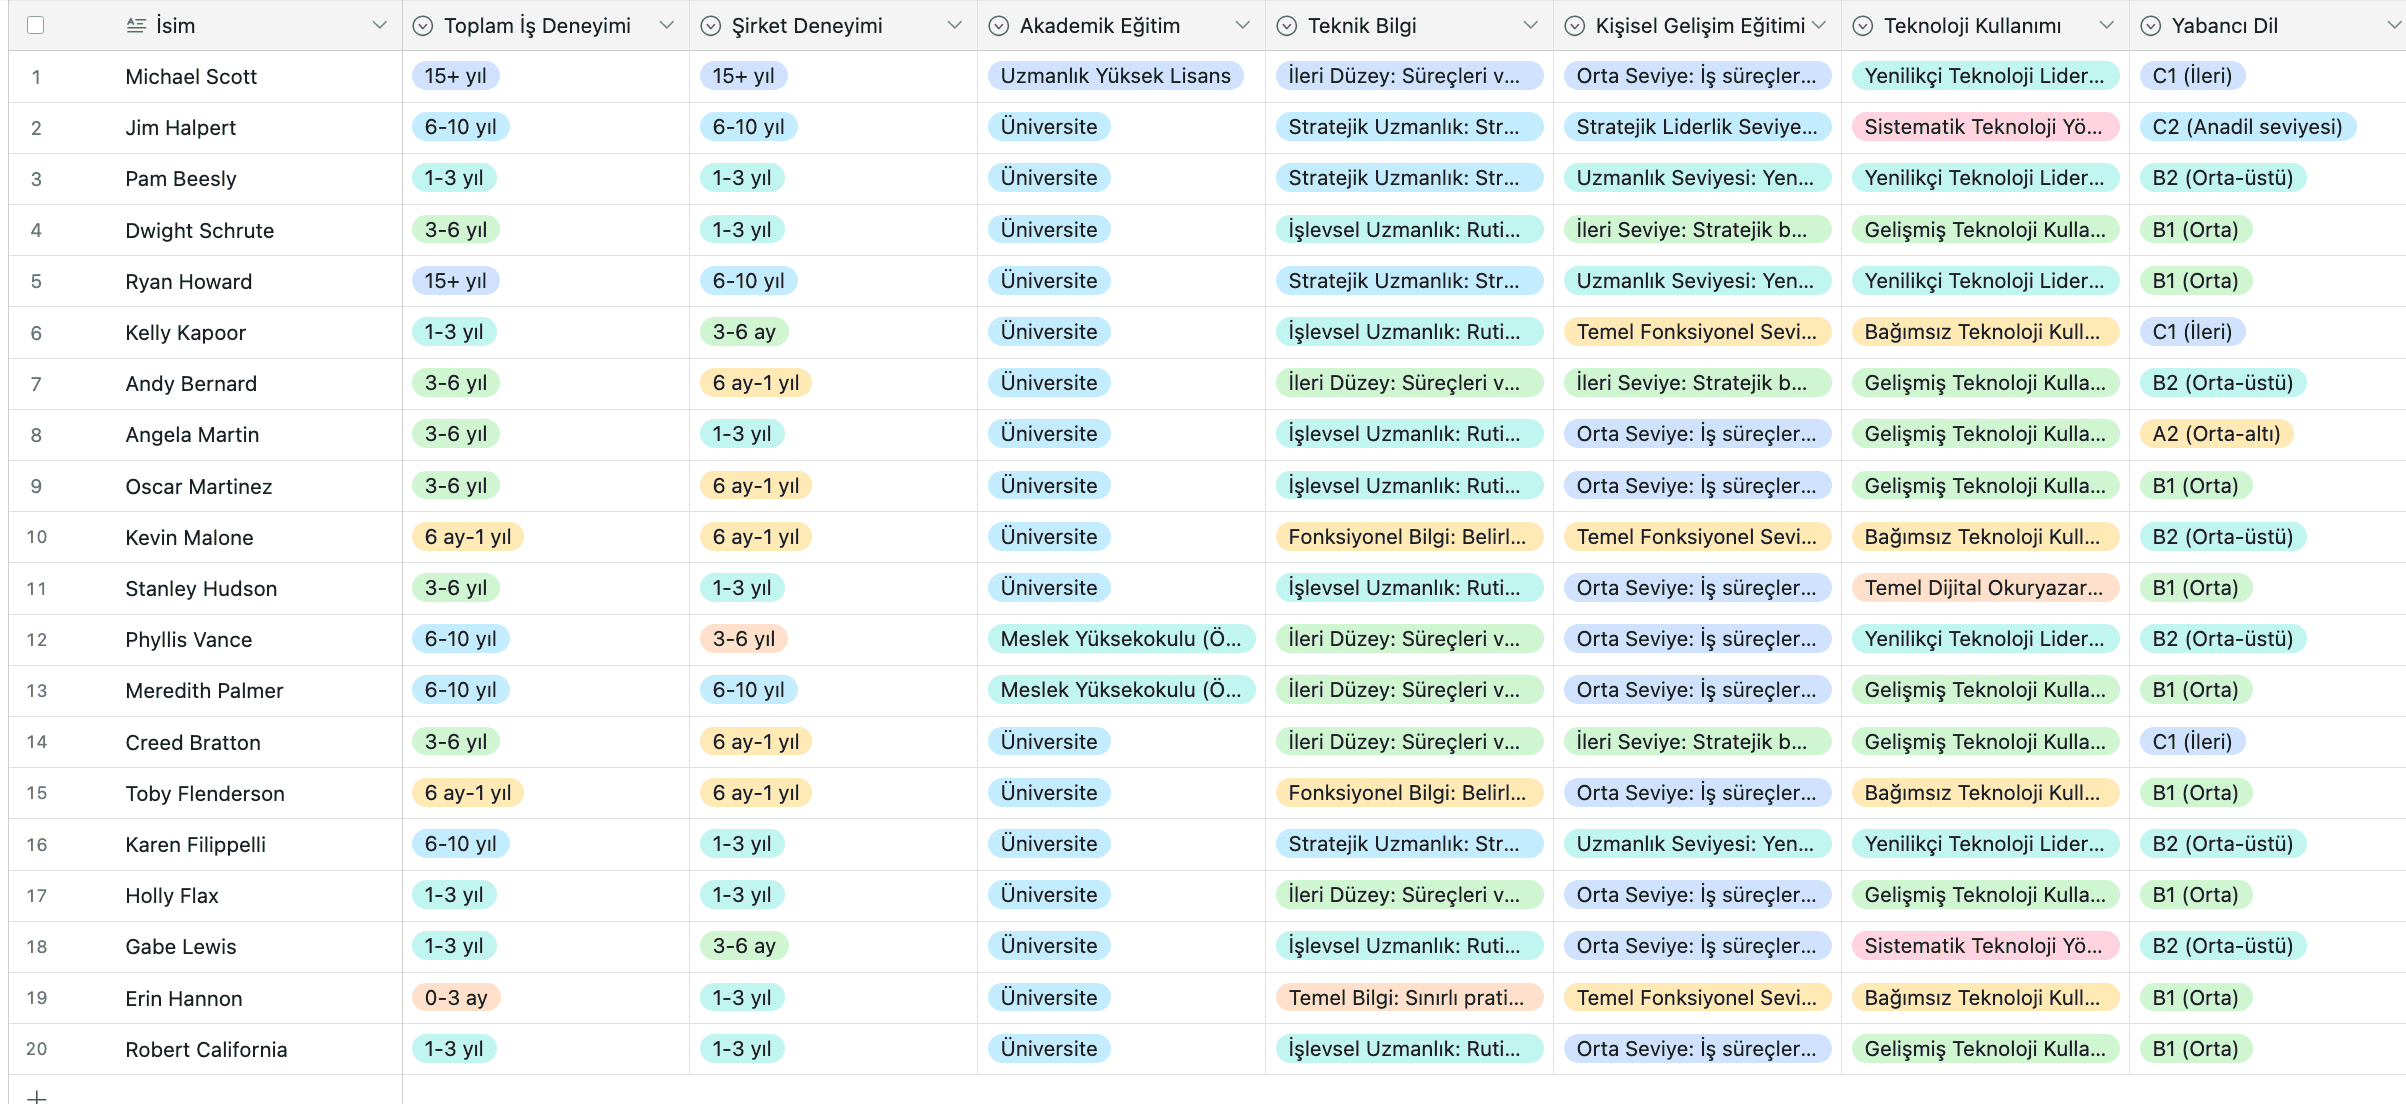The width and height of the screenshot is (2406, 1104).
Task: Click single-select icon beside Teknik Bilgi
Action: pos(1287,26)
